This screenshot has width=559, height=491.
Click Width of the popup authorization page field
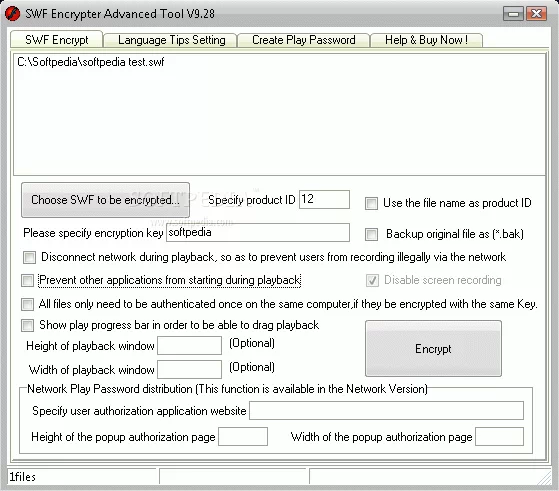499,436
